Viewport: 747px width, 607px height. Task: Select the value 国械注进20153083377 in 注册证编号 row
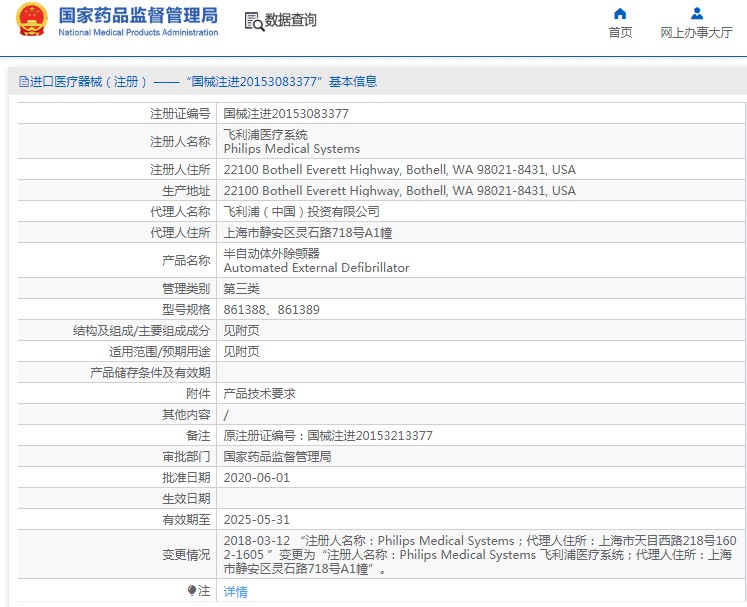[286, 113]
